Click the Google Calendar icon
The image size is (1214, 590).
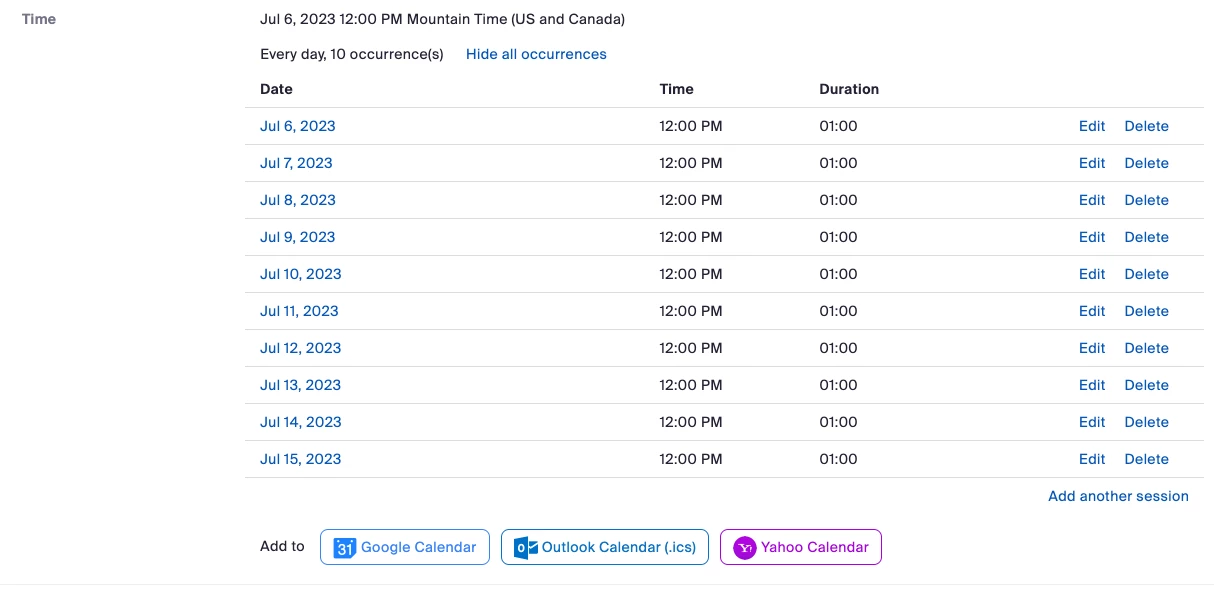tap(345, 548)
